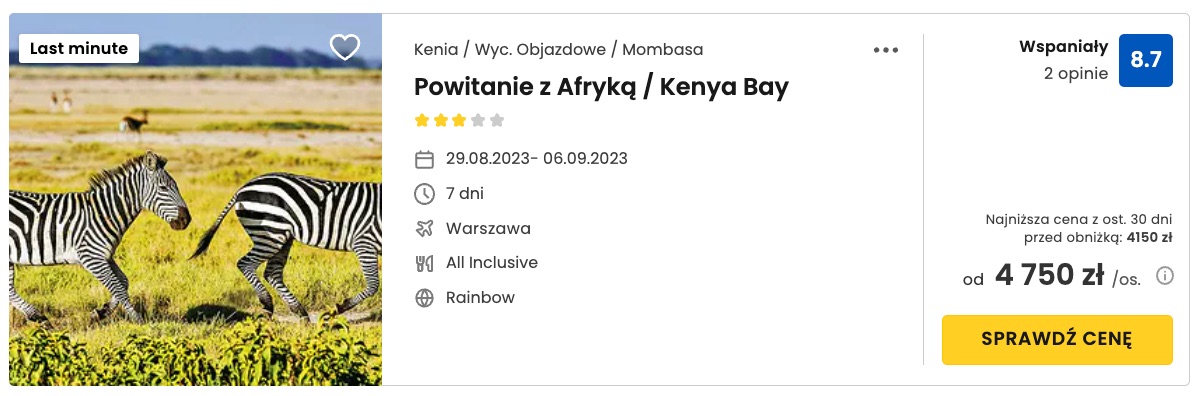The height and width of the screenshot is (396, 1194).
Task: Open the Powitanie z Afryką / Kenya Bay title
Action: (x=601, y=87)
